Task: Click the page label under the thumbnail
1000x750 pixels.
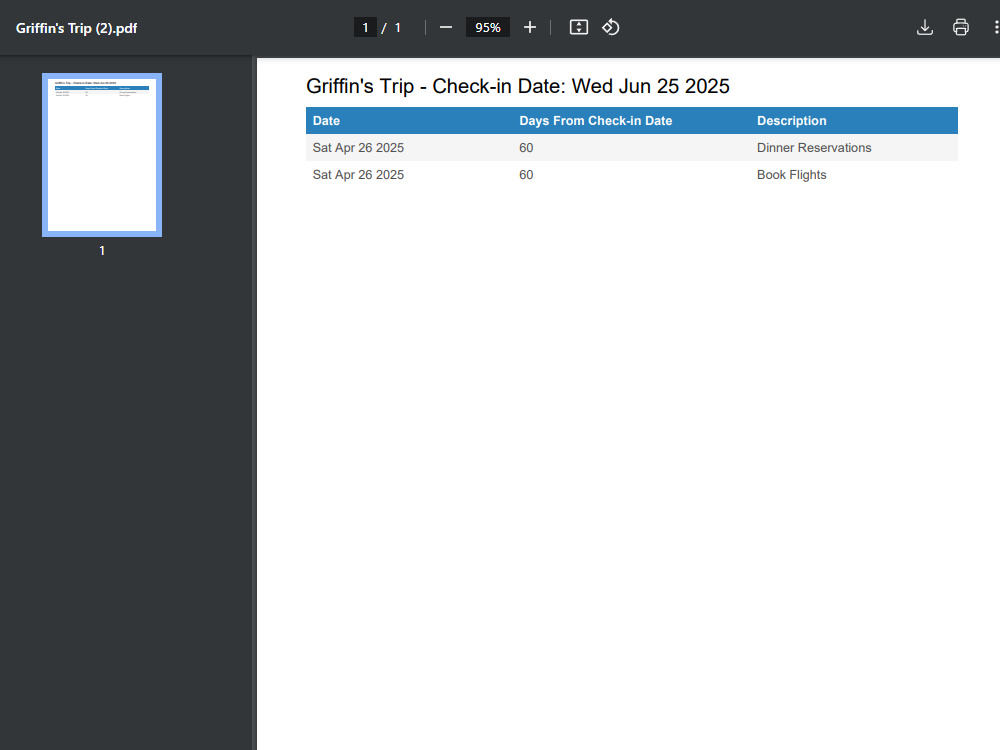Action: [x=102, y=251]
